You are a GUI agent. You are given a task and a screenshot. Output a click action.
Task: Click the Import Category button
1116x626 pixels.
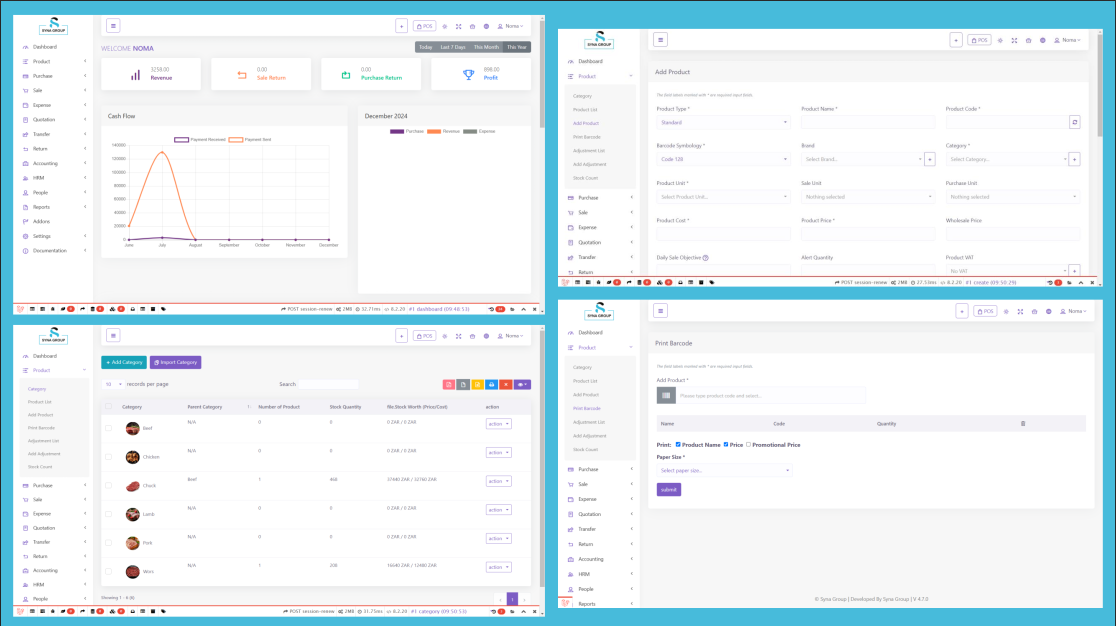pos(175,362)
